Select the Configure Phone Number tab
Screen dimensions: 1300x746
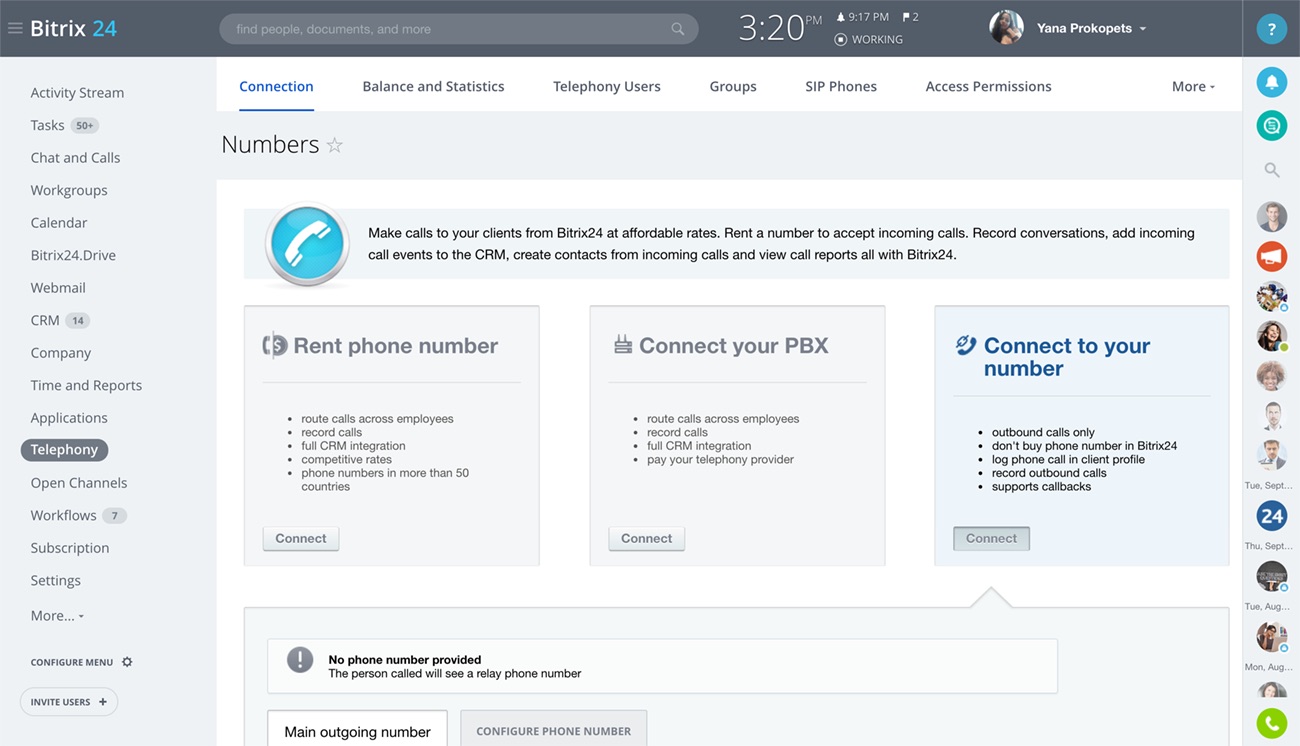click(x=553, y=731)
